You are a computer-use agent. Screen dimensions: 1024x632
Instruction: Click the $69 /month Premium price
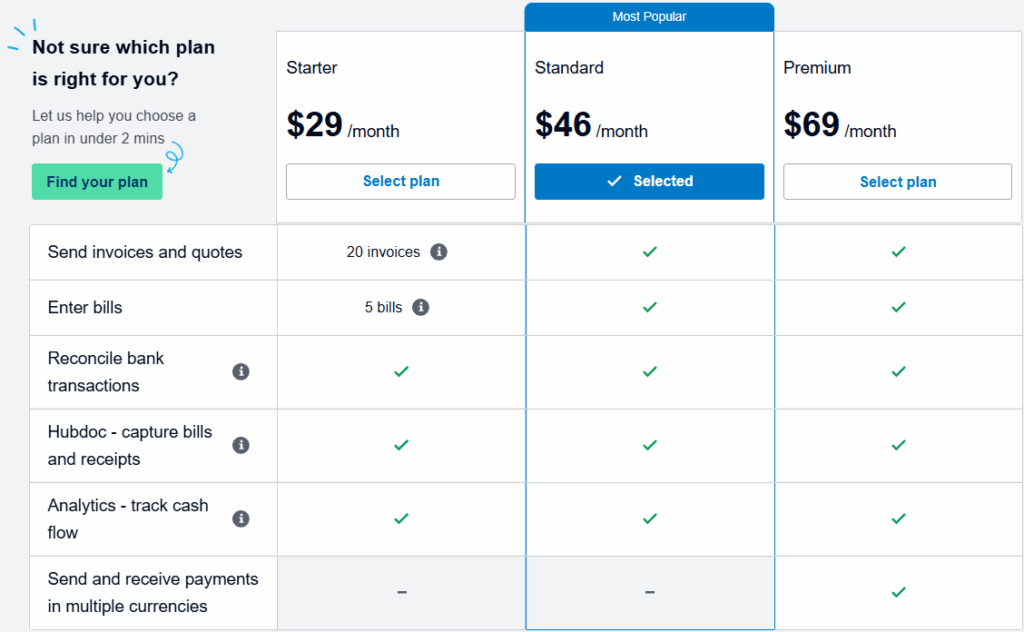[840, 125]
